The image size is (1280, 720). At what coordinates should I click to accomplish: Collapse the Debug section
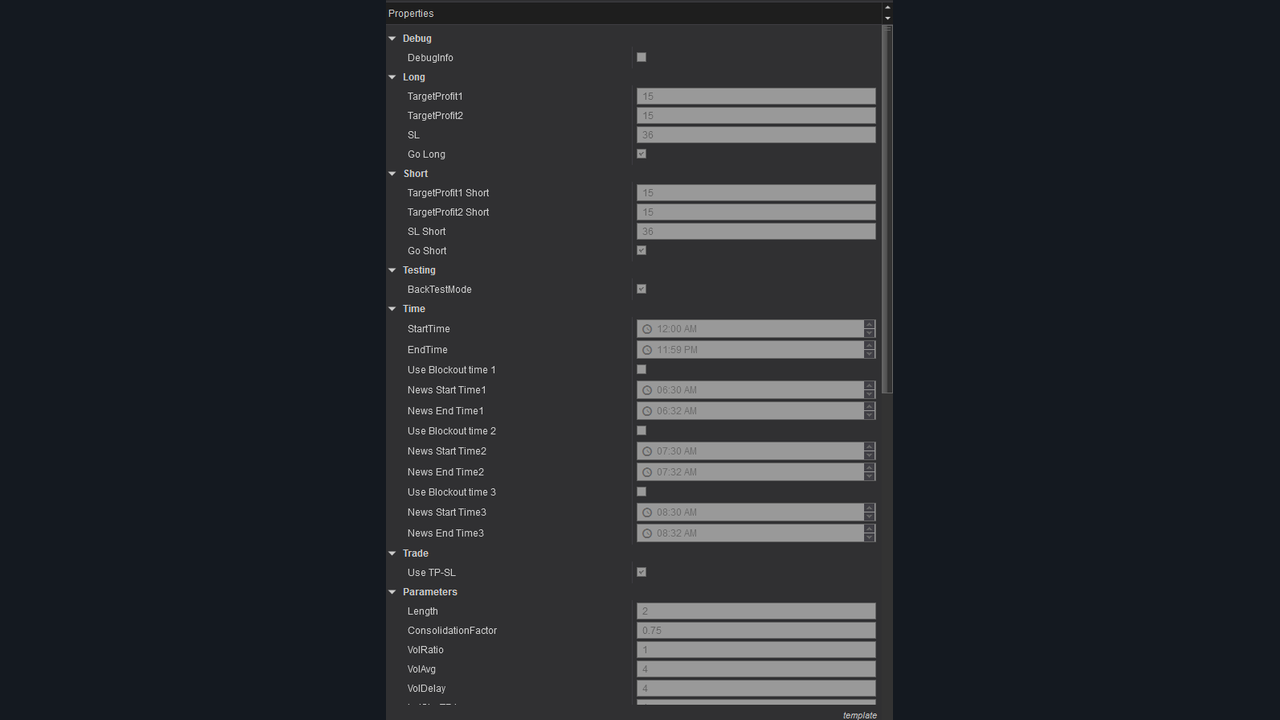(392, 39)
